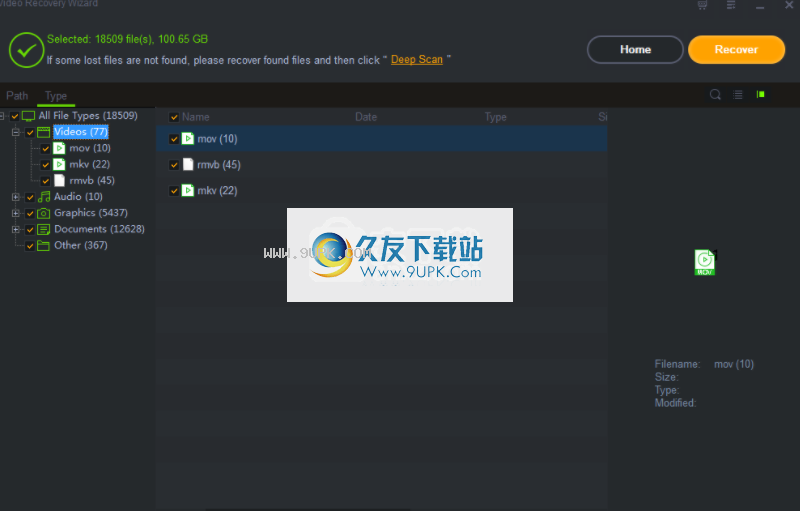Uncheck the rmvb (45) tree checkbox
The image size is (800, 511).
point(45,181)
